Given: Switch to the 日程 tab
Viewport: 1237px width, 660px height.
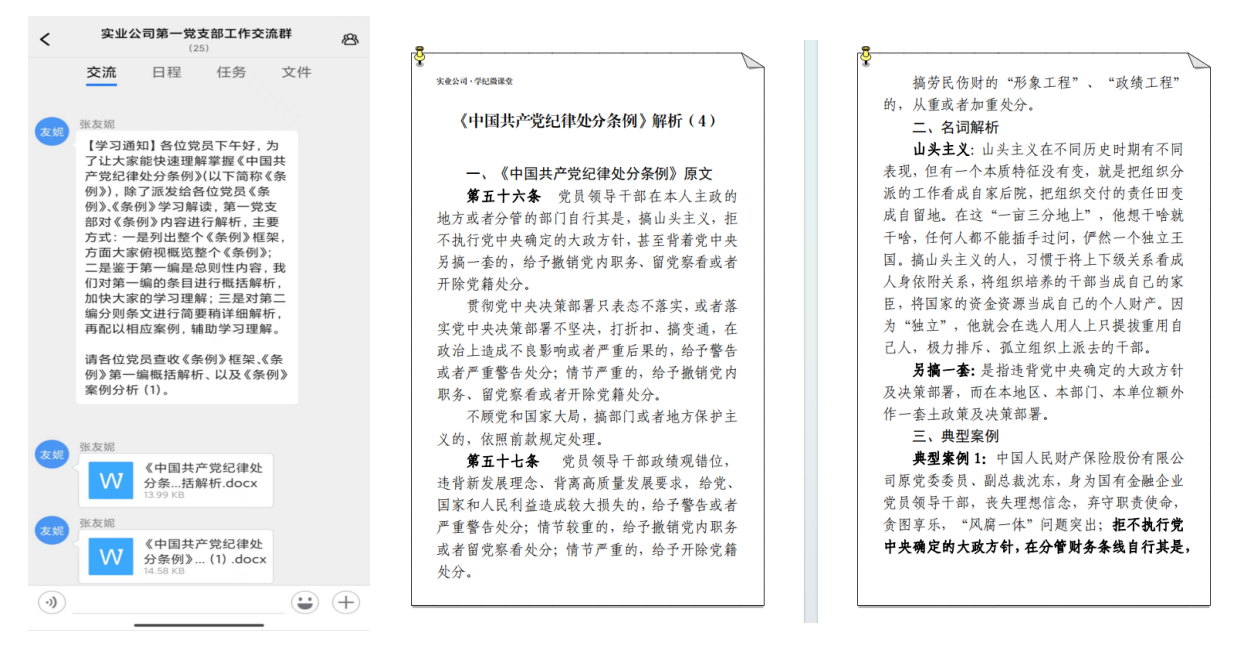Looking at the screenshot, I should tap(166, 73).
